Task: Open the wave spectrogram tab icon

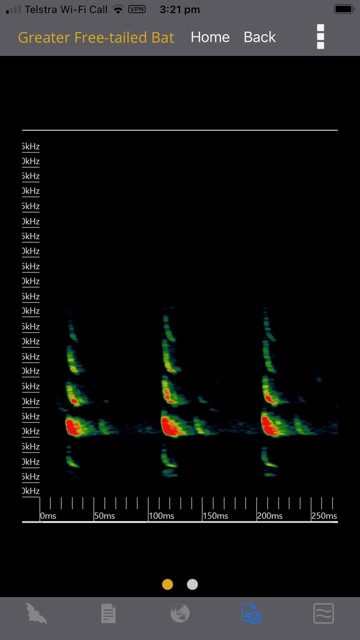Action: coord(324,613)
